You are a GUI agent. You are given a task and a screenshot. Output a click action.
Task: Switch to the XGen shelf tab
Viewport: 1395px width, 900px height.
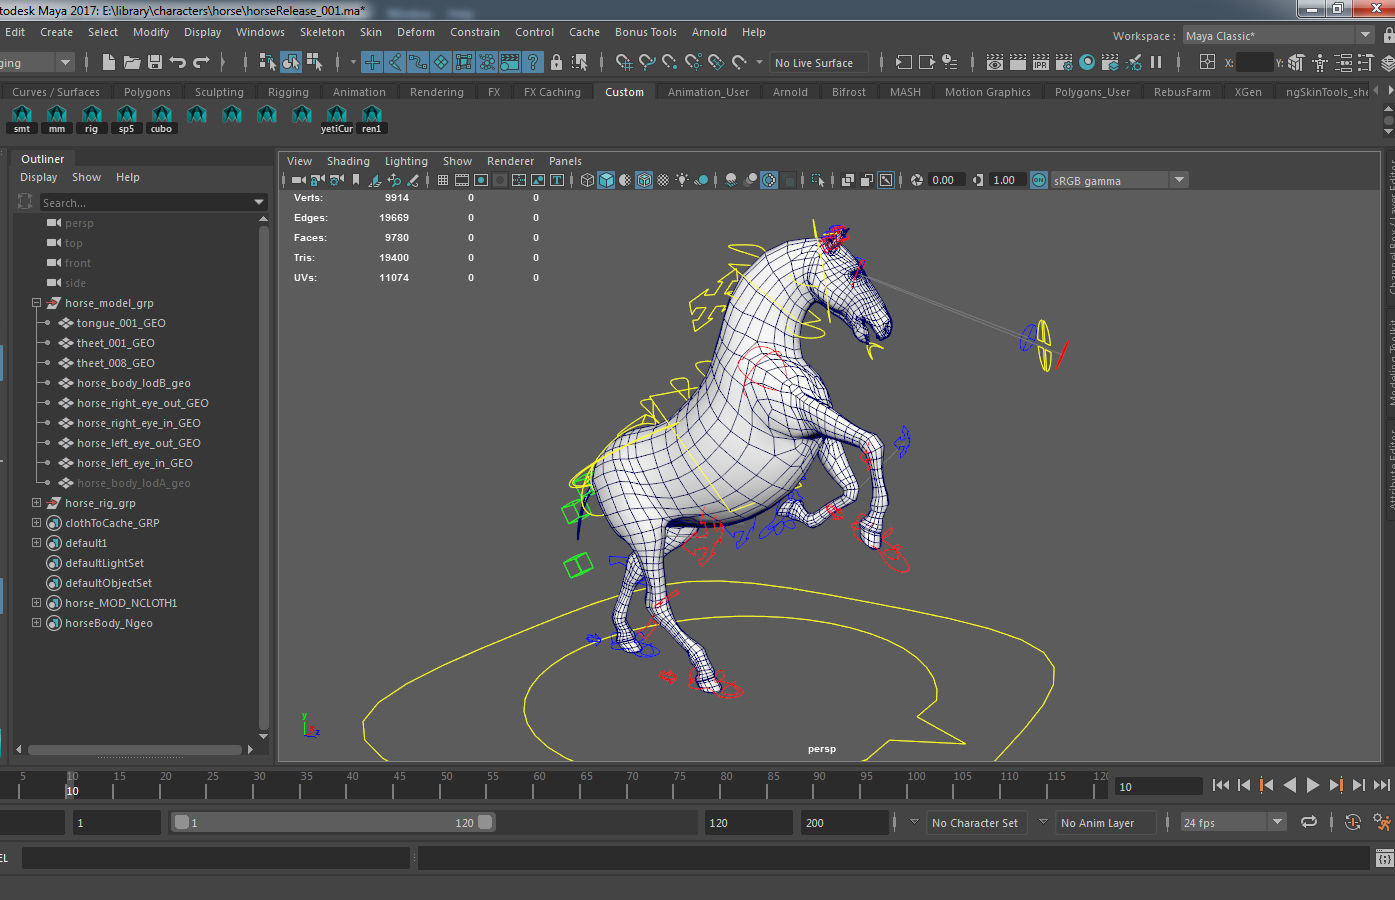pos(1247,92)
